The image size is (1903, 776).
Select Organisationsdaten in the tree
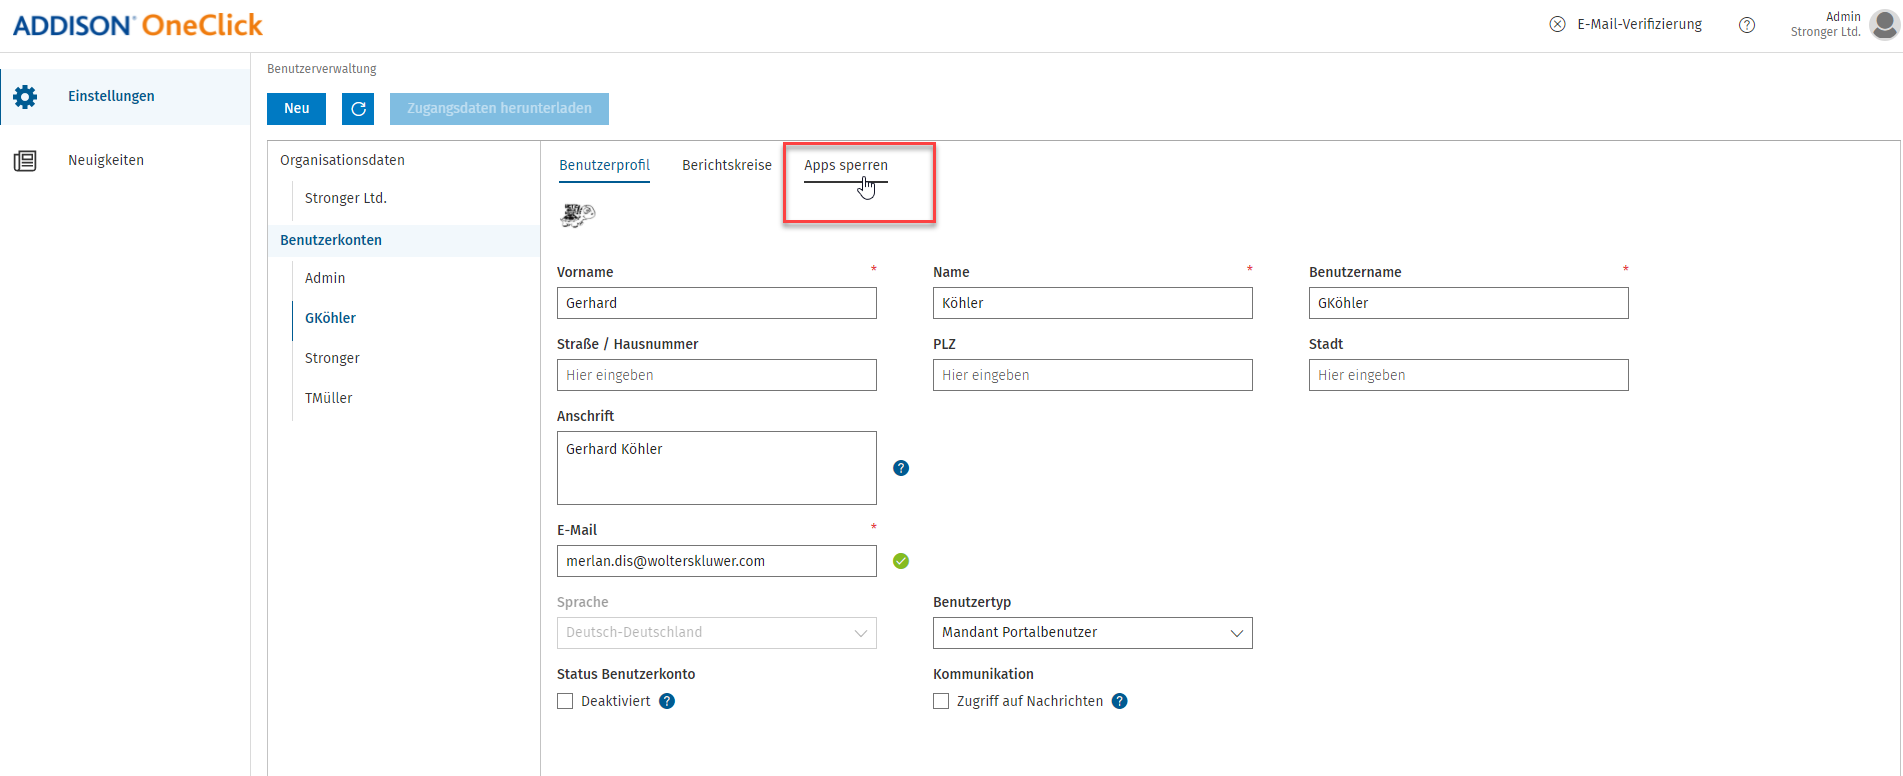pyautogui.click(x=342, y=160)
